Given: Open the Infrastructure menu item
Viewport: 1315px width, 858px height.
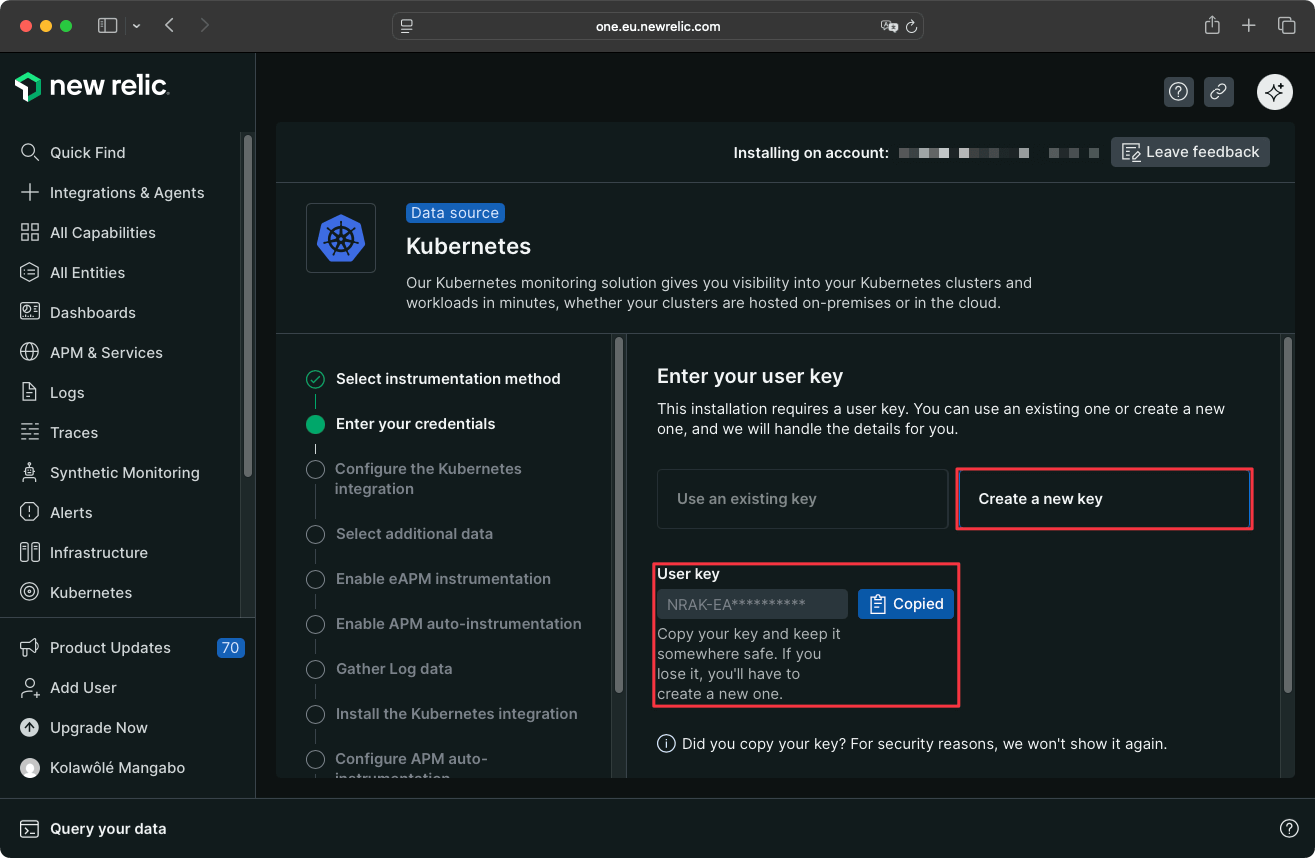Looking at the screenshot, I should pyautogui.click(x=99, y=552).
